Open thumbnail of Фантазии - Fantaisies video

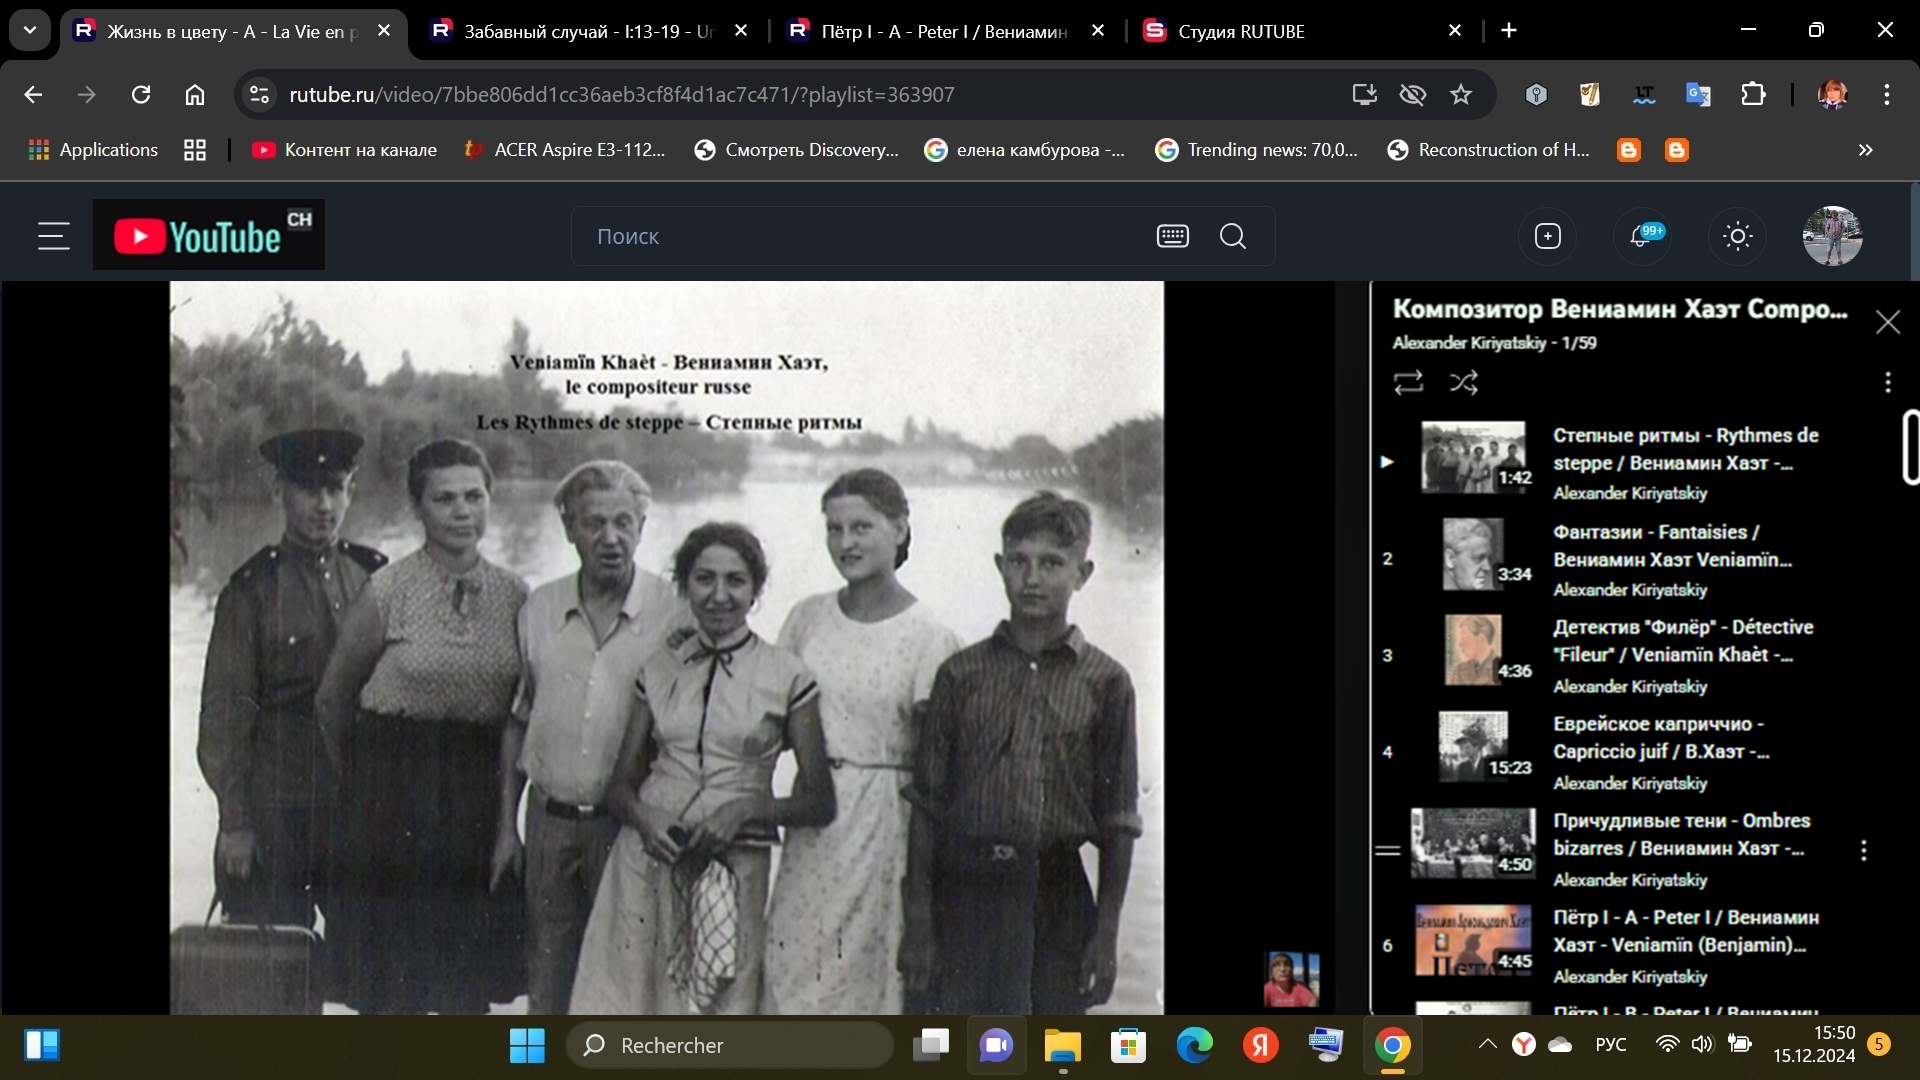pos(1474,554)
